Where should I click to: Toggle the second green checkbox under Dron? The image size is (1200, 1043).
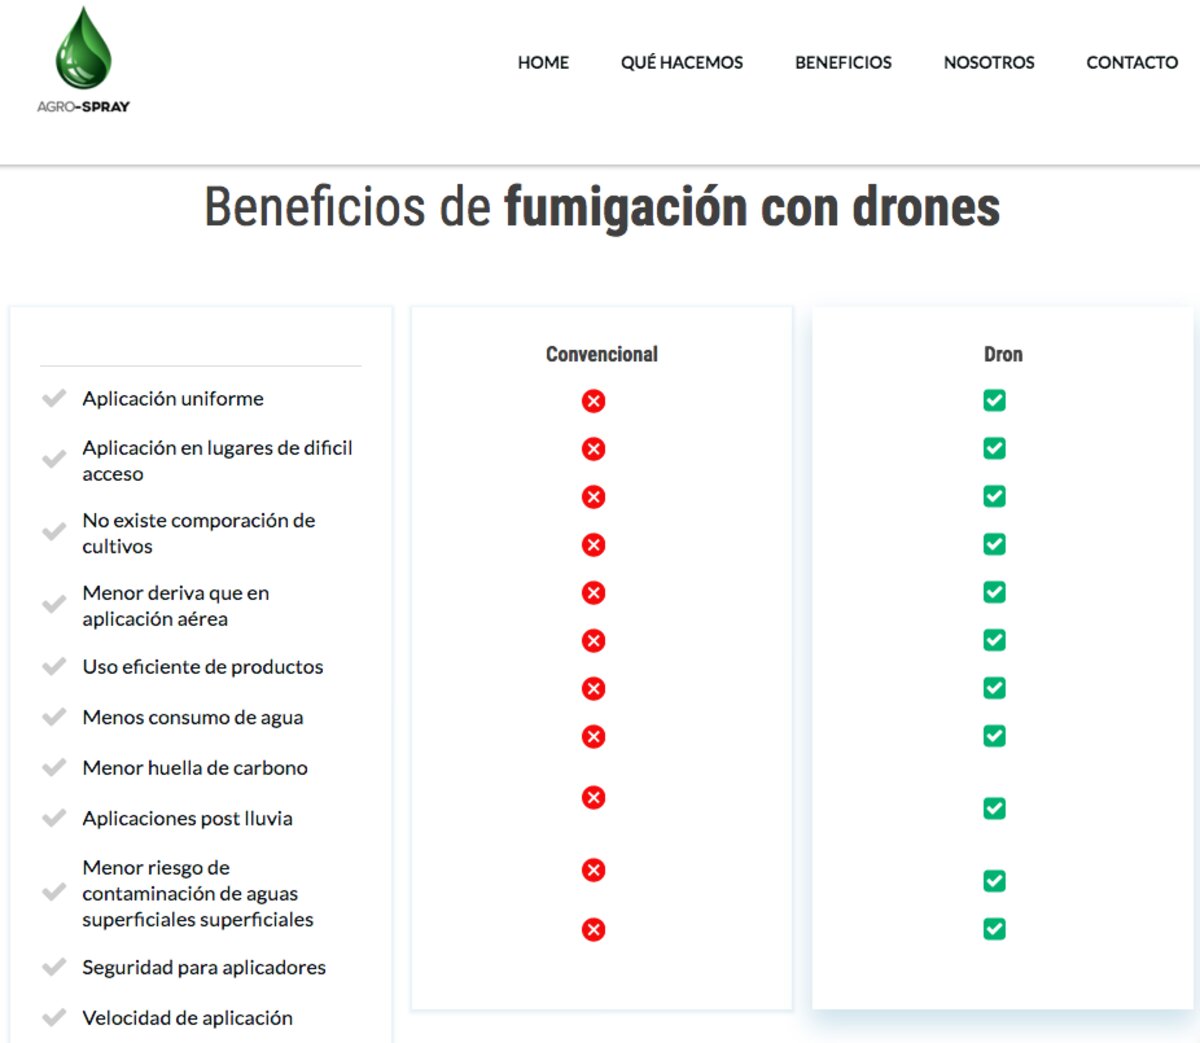pyautogui.click(x=994, y=448)
